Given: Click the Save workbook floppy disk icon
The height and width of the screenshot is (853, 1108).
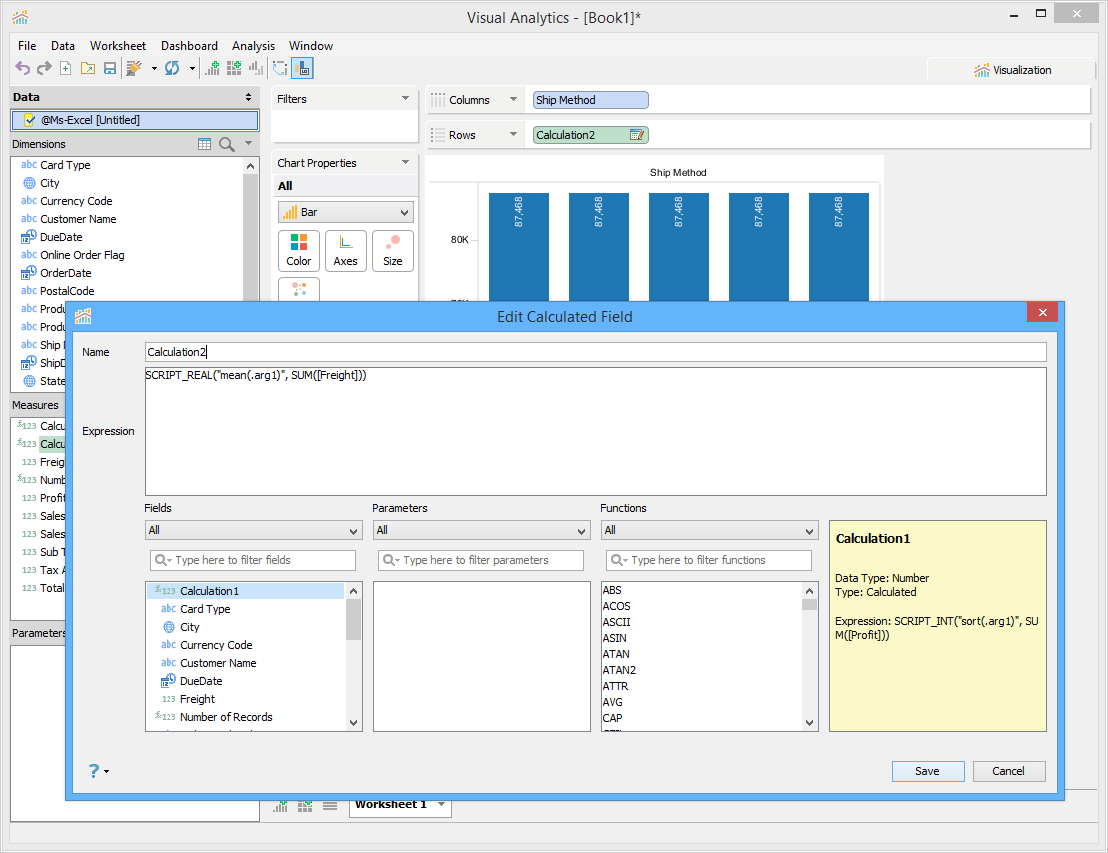Looking at the screenshot, I should click(110, 68).
